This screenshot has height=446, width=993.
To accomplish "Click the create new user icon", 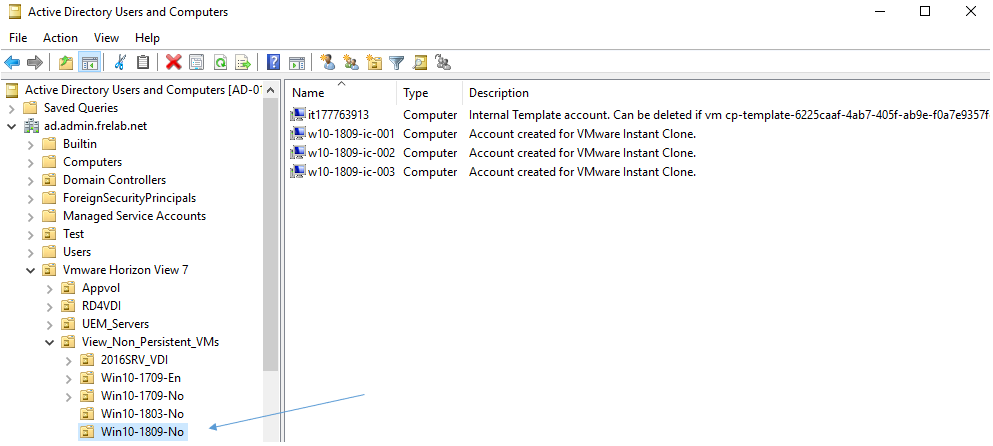I will (x=327, y=62).
